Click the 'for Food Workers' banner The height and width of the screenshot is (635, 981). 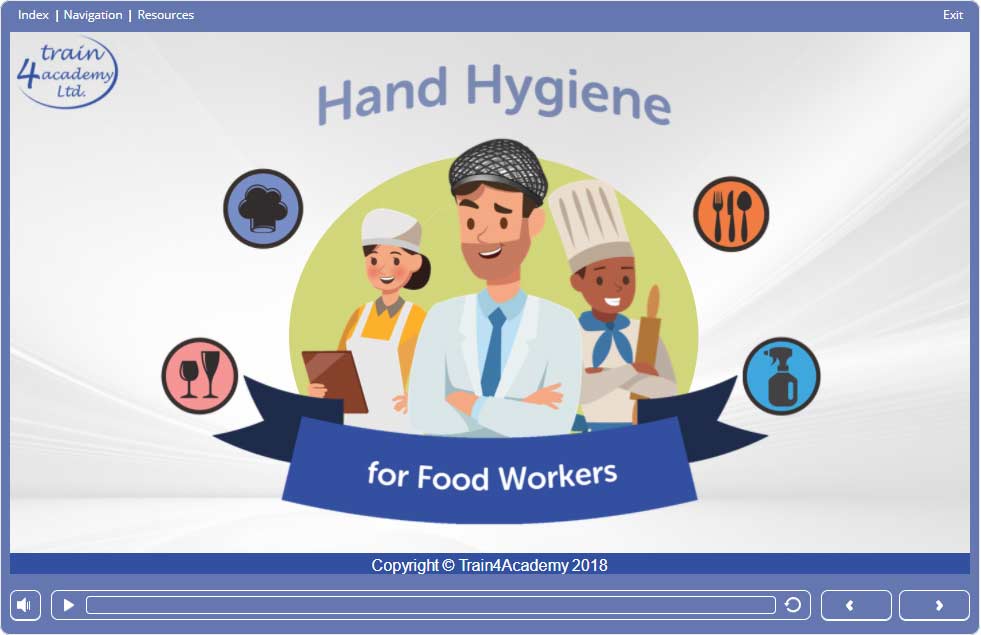pyautogui.click(x=491, y=473)
